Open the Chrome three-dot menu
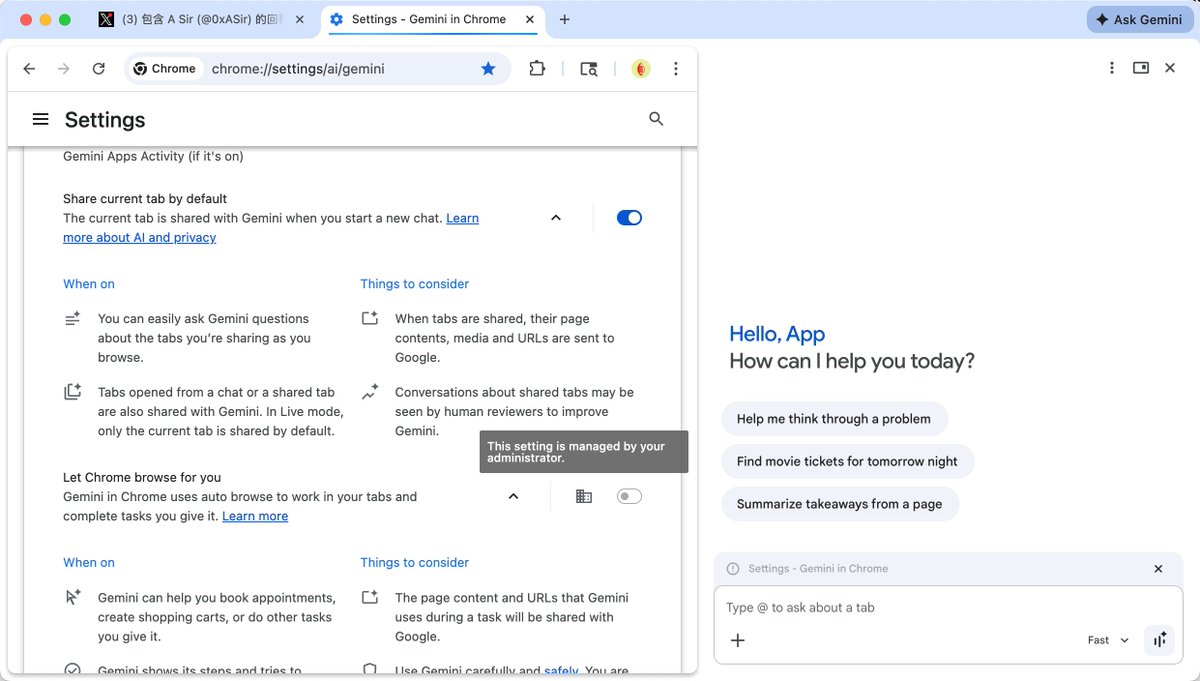The width and height of the screenshot is (1200, 681). (x=676, y=69)
